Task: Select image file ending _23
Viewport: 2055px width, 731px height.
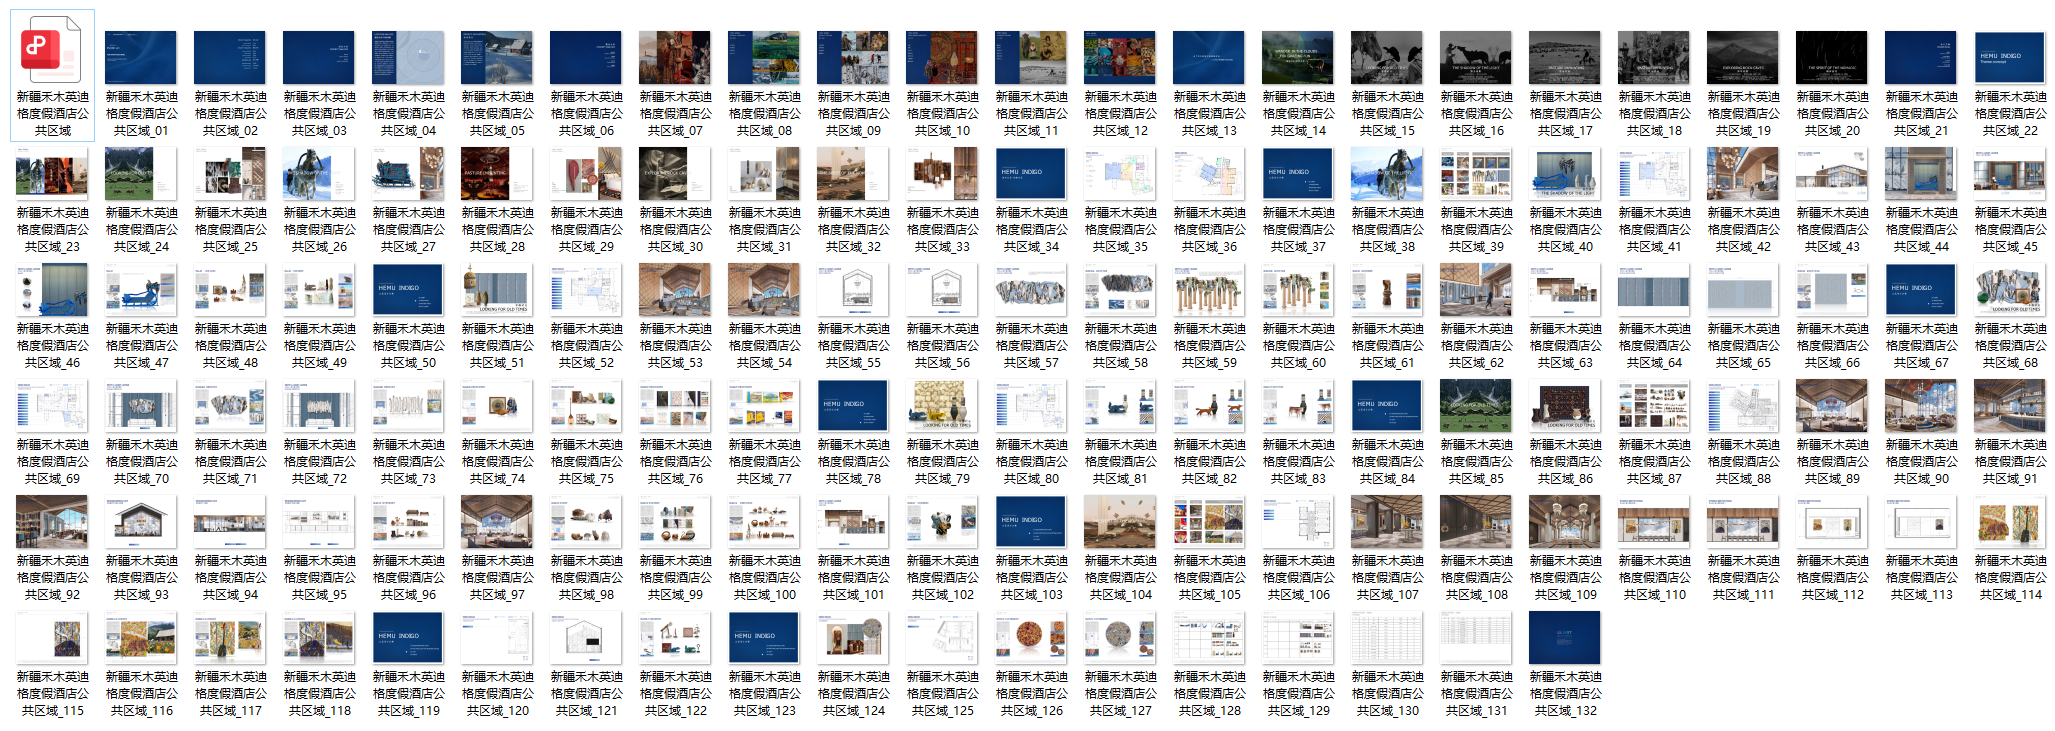Action: pyautogui.click(x=52, y=173)
